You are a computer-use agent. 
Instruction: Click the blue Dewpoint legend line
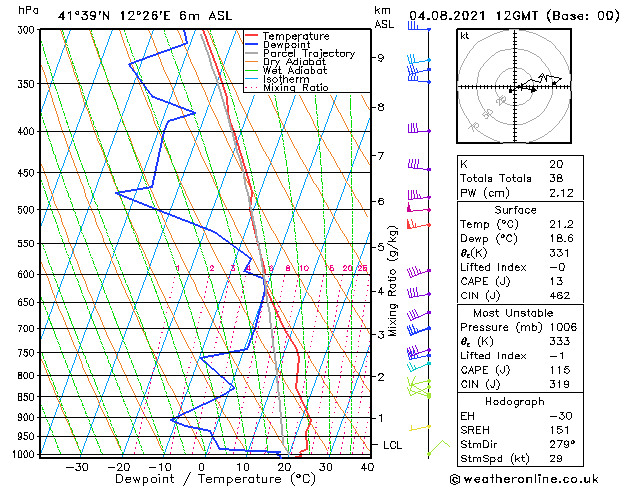tap(252, 44)
